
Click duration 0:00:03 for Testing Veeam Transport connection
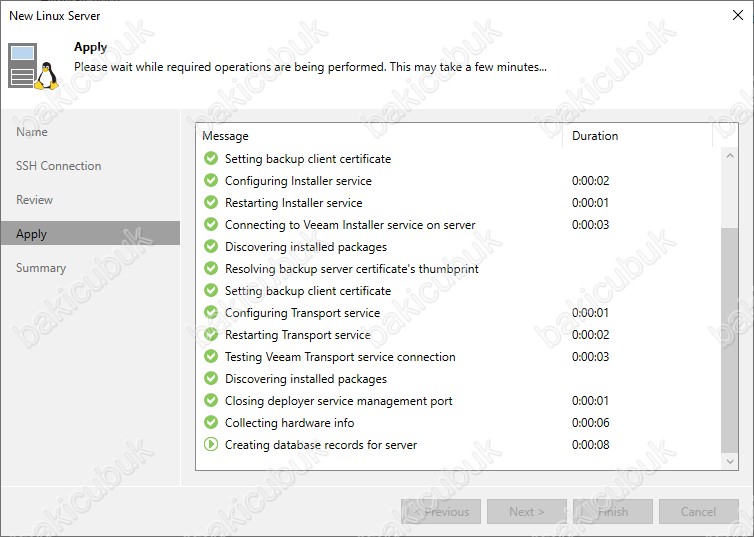pos(591,357)
